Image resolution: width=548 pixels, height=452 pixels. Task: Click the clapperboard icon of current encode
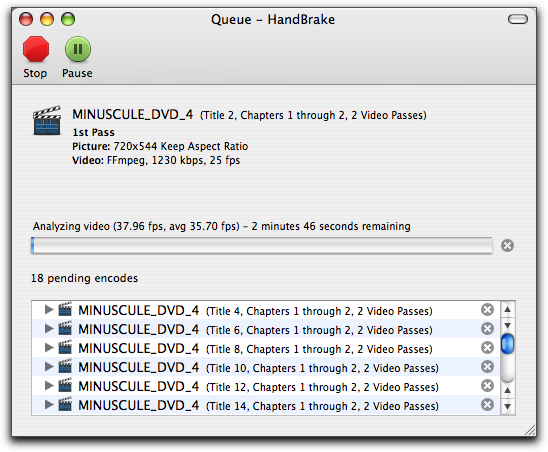(x=47, y=120)
